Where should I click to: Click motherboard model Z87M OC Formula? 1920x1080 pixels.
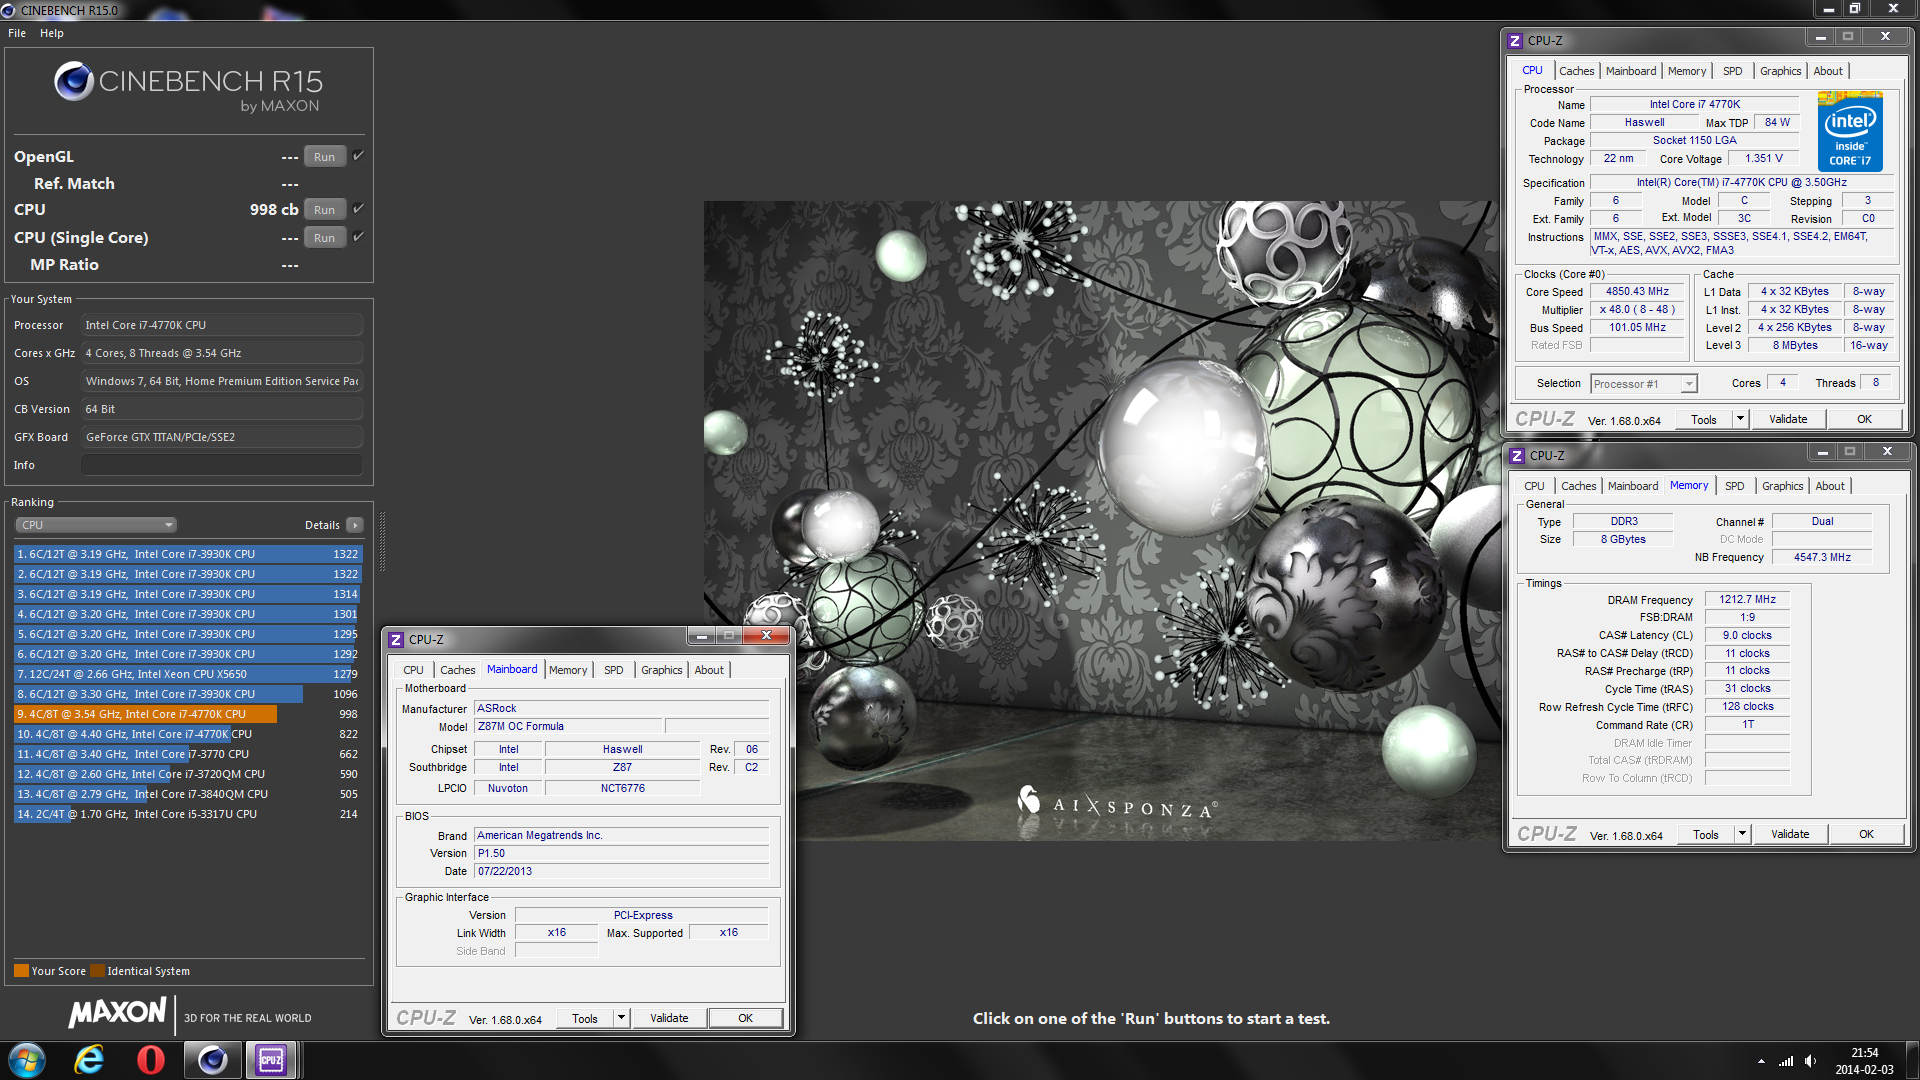point(567,727)
